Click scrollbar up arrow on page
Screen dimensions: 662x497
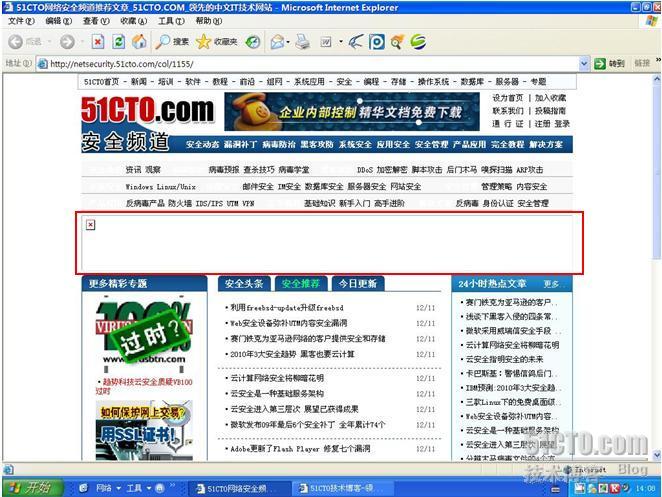click(x=657, y=79)
